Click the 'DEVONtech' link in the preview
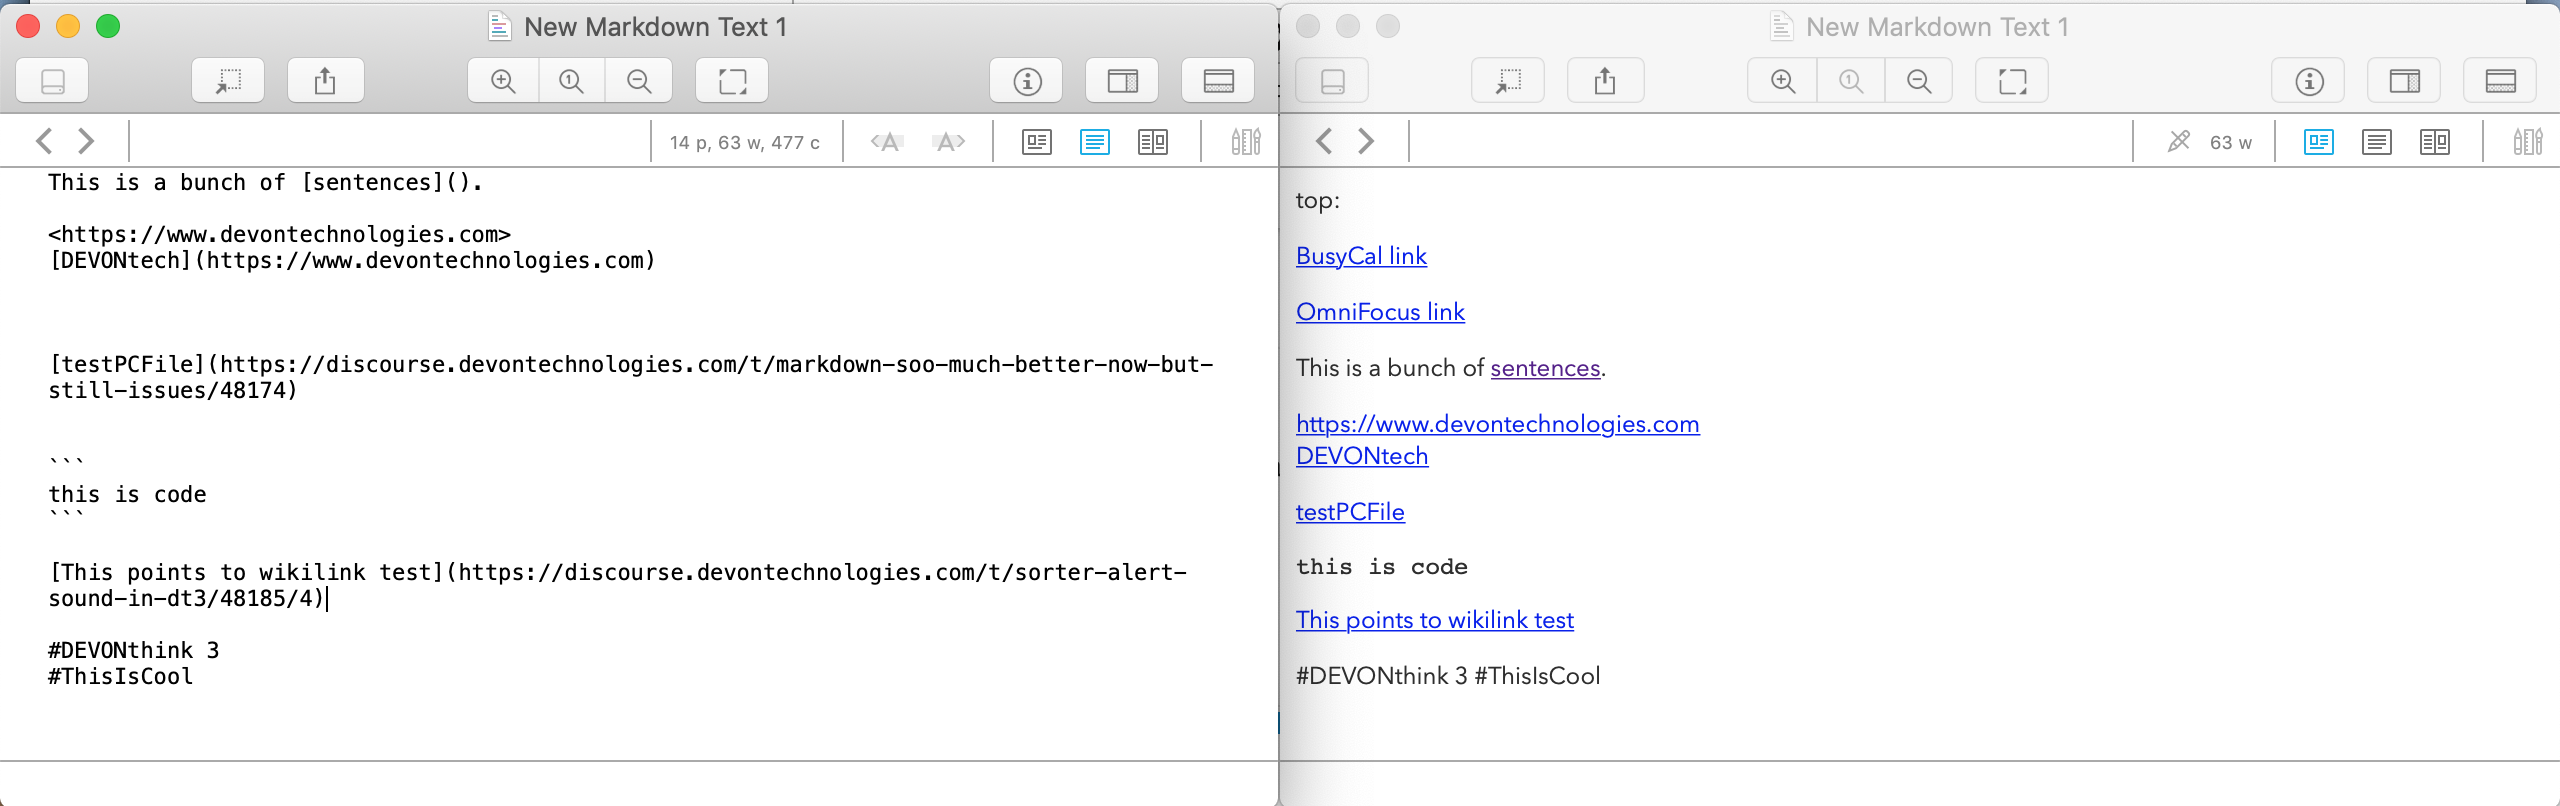Viewport: 2560px width, 806px height. click(1362, 456)
